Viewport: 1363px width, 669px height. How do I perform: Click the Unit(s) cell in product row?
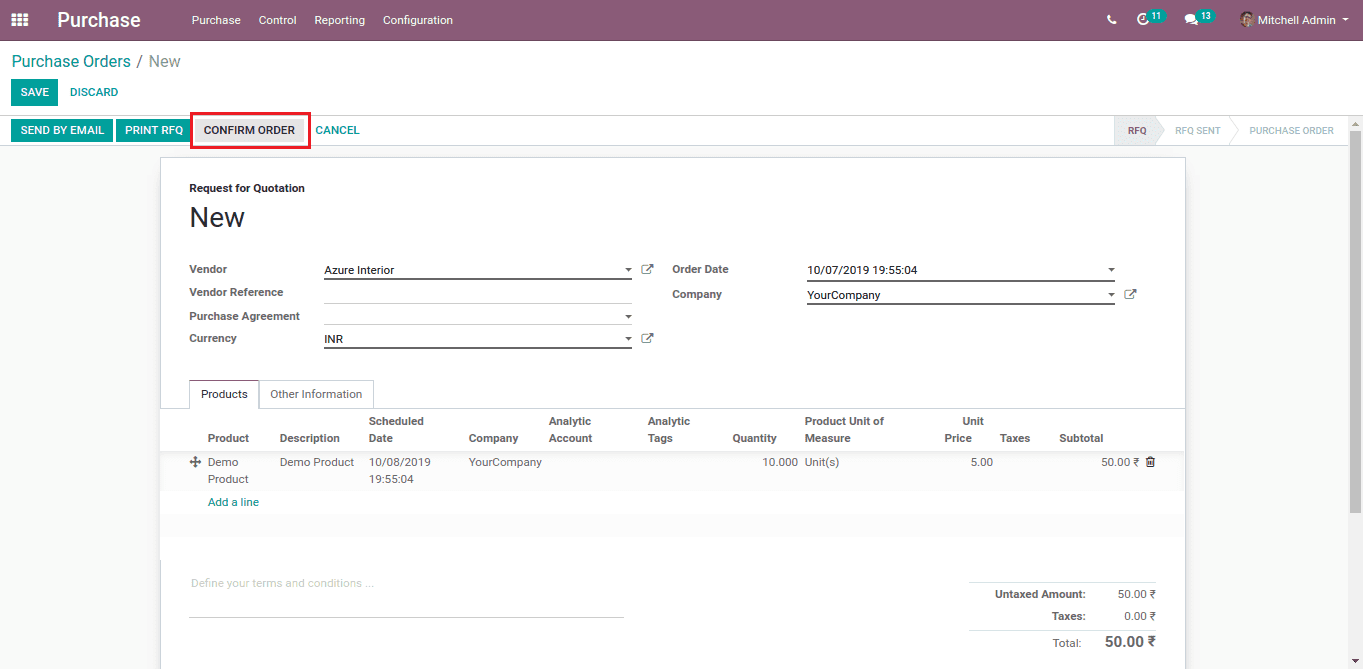pos(822,462)
